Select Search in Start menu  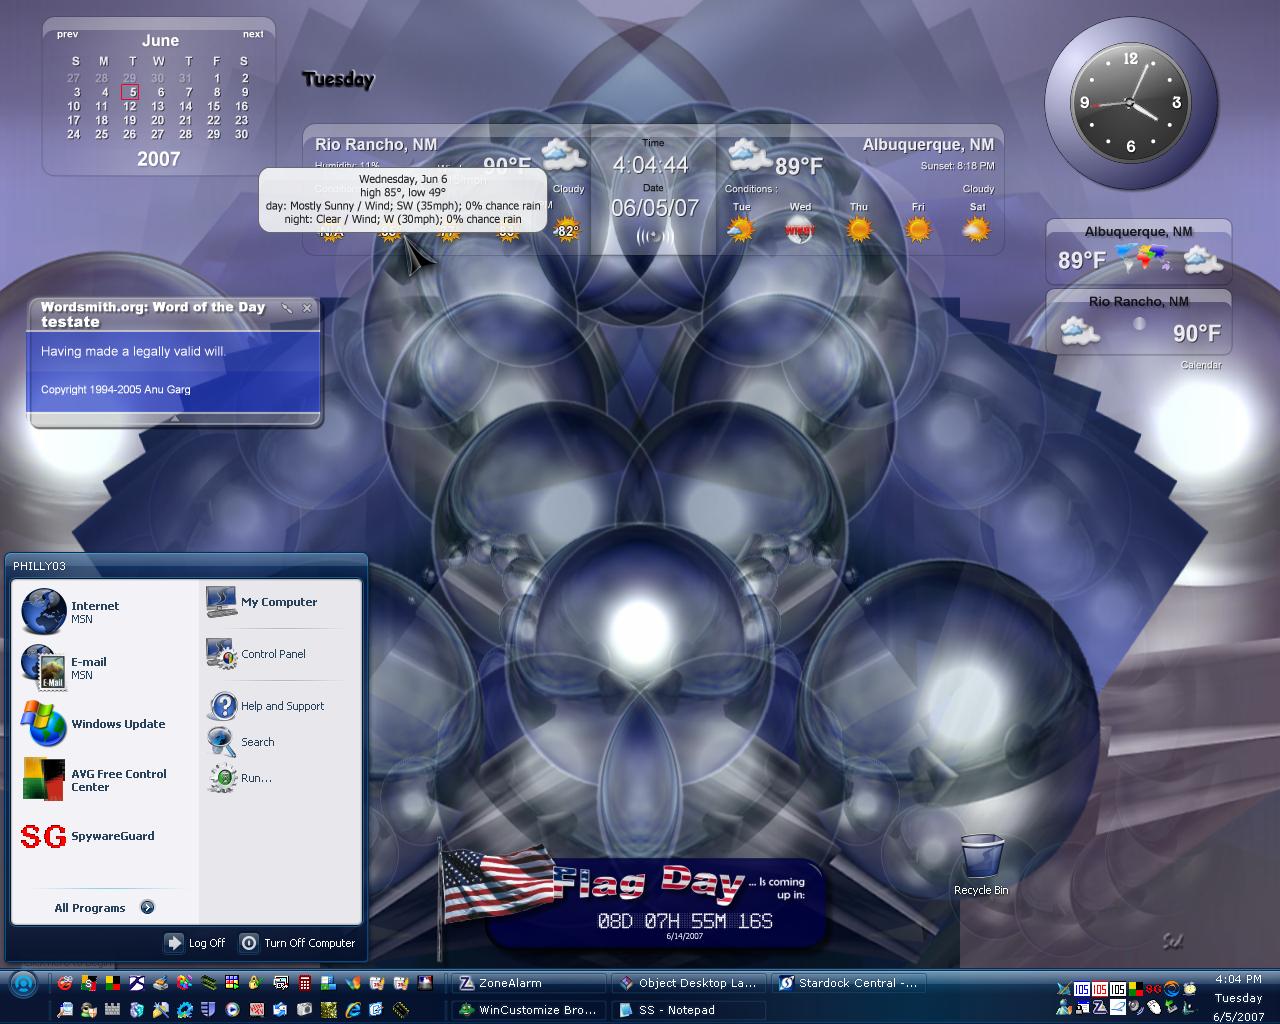241,742
